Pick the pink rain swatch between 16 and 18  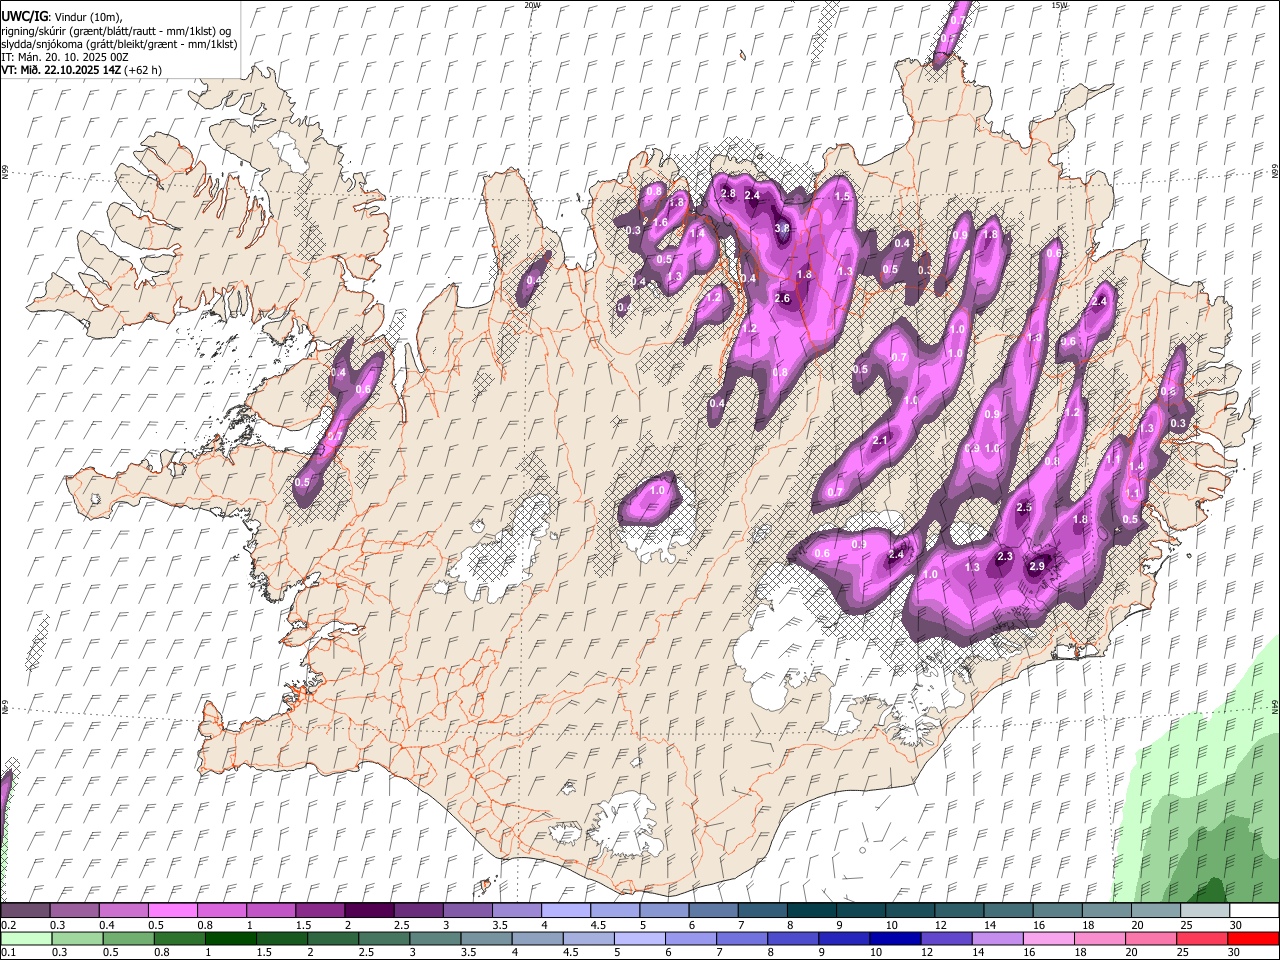[x=1048, y=938]
